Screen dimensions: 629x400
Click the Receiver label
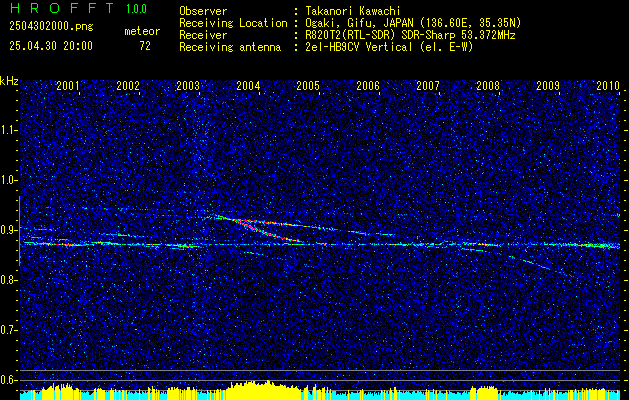203,35
